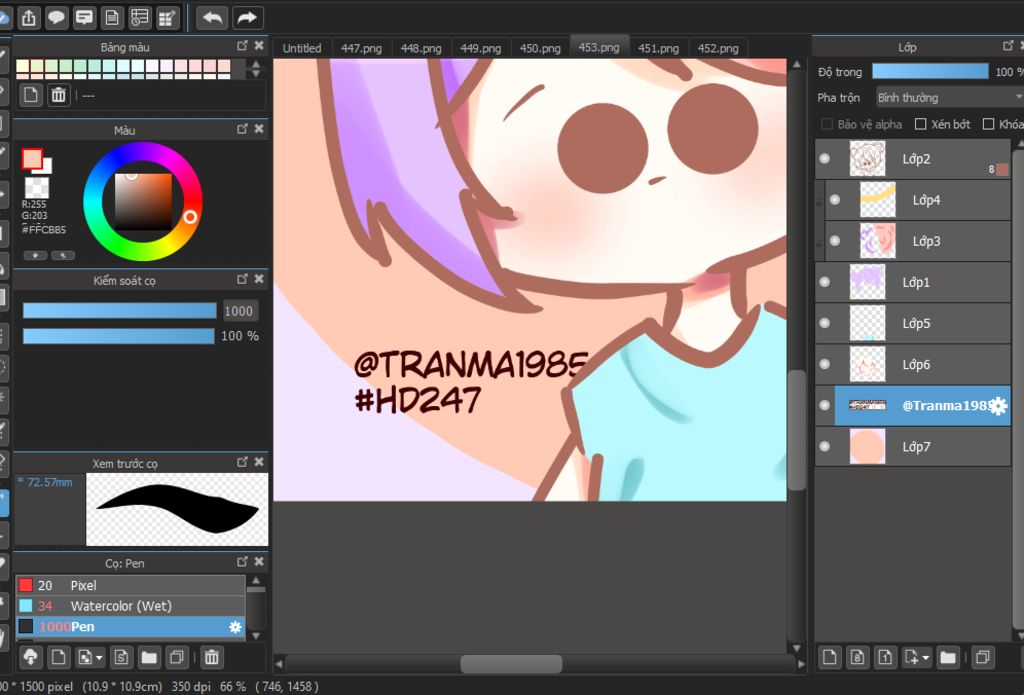Add a new brush with page icon

coord(58,656)
